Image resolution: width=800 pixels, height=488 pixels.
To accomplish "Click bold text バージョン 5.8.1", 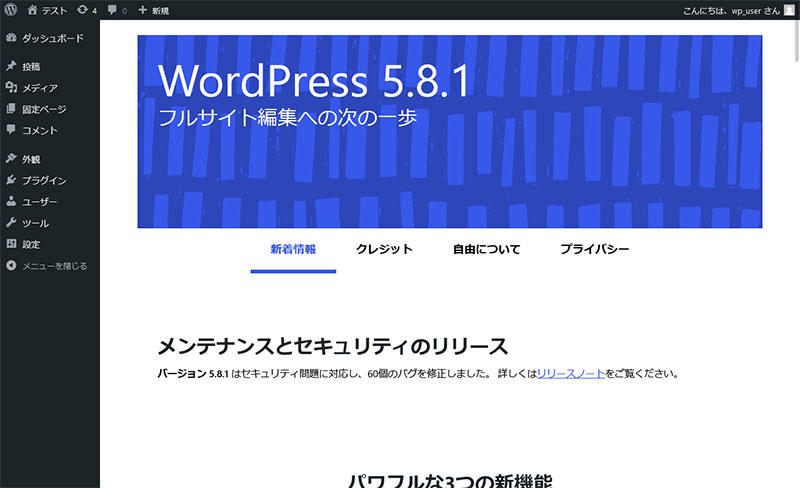I will pos(193,374).
